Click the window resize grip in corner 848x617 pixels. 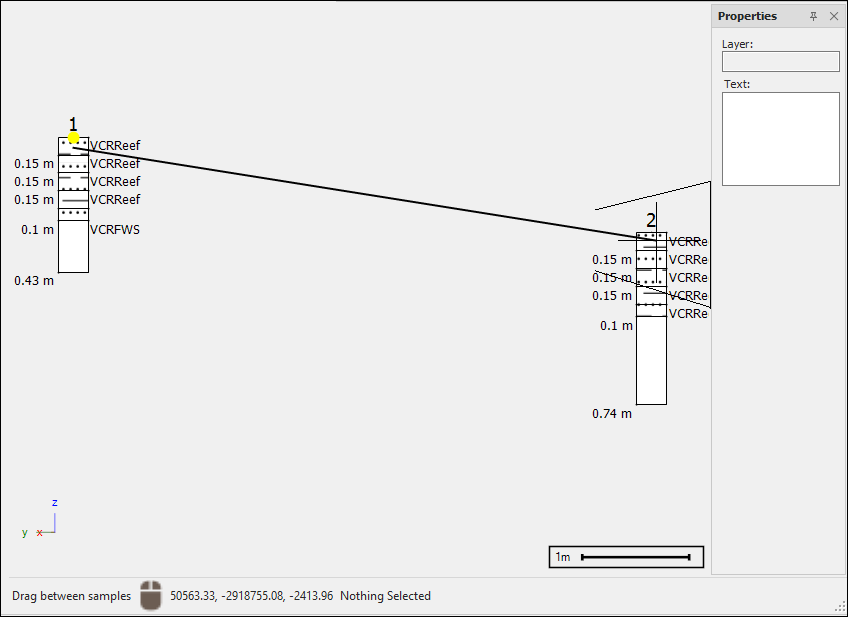point(840,607)
